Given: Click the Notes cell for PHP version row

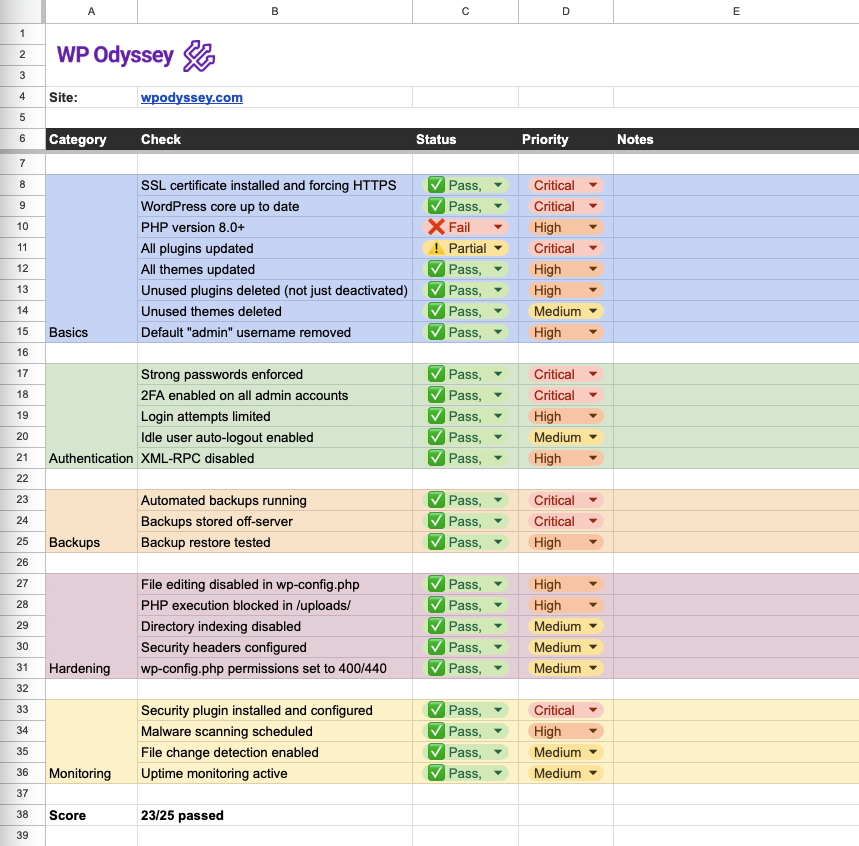Looking at the screenshot, I should [735, 227].
